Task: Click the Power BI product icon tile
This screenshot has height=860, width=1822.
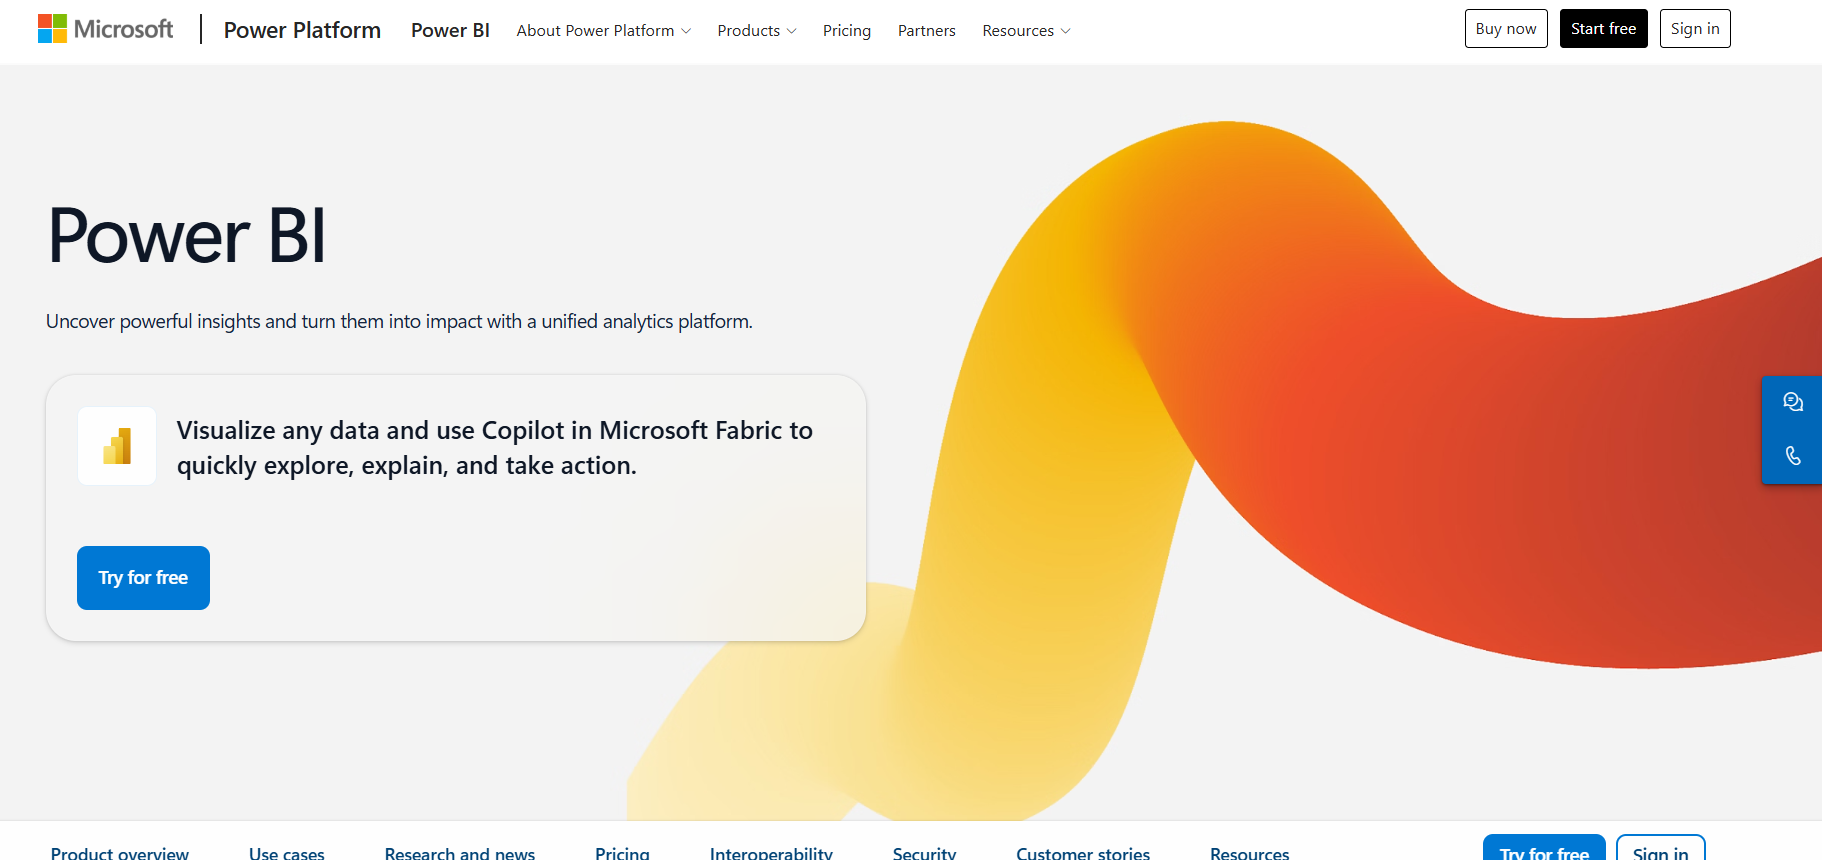Action: click(117, 446)
